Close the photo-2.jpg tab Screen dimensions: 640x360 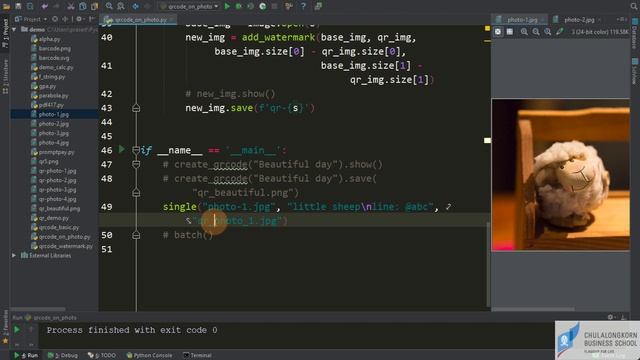[x=599, y=20]
